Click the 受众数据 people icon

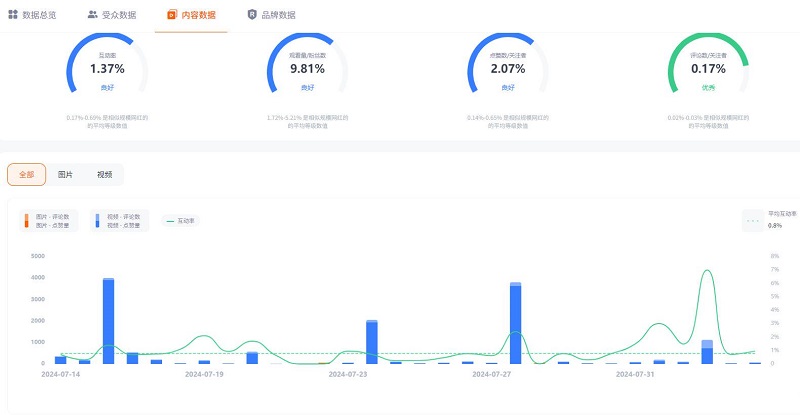tap(93, 15)
